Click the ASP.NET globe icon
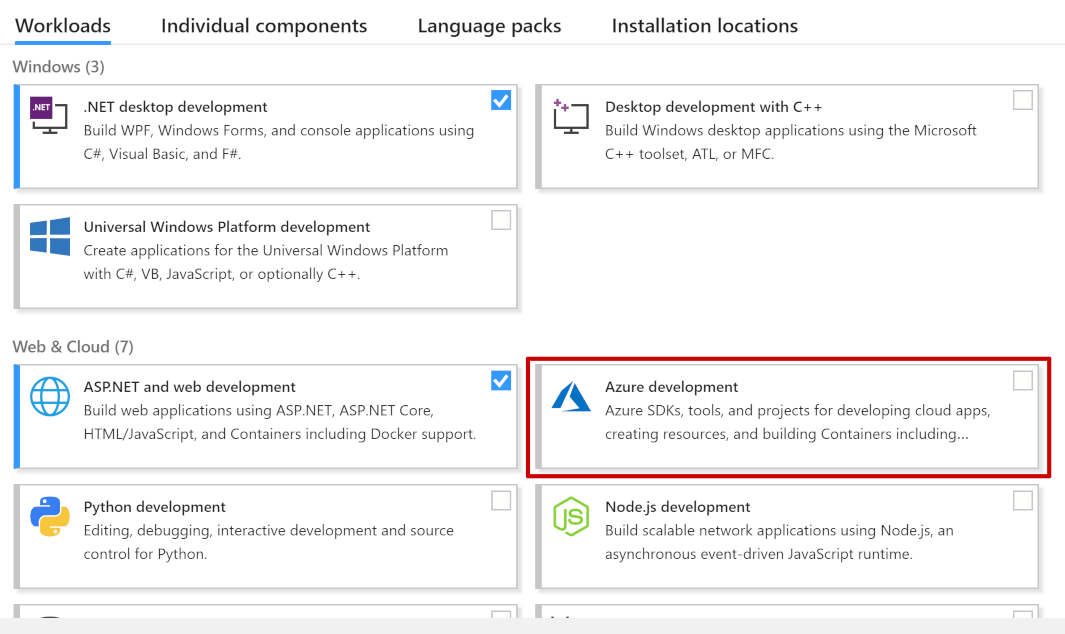The height and width of the screenshot is (634, 1065). point(50,396)
